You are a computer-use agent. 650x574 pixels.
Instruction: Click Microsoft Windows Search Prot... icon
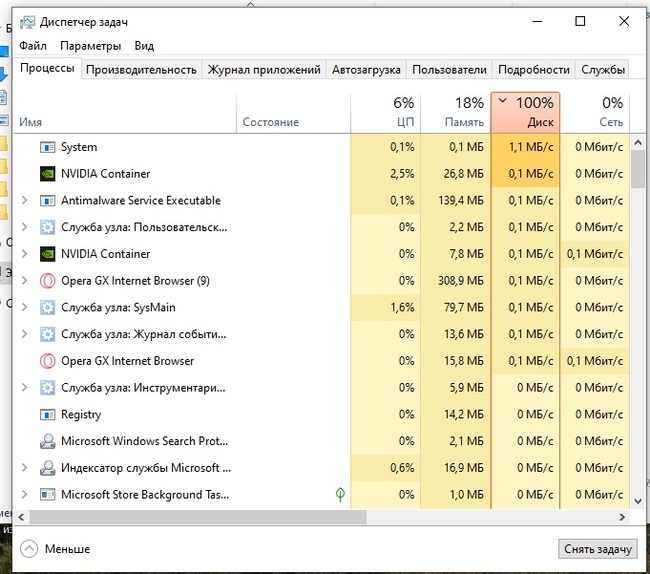[x=47, y=441]
